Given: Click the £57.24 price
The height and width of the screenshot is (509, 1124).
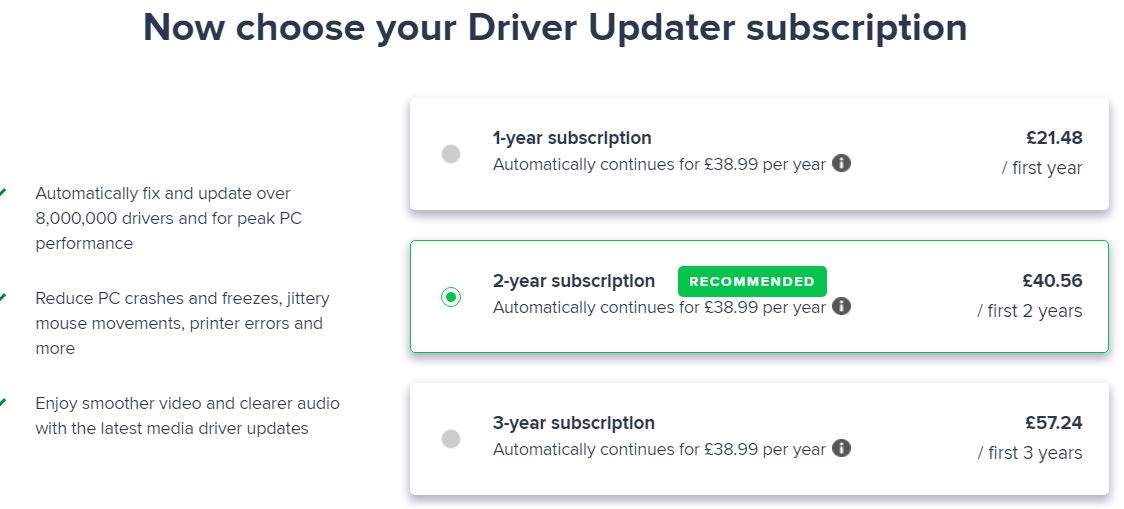Looking at the screenshot, I should pos(1053,423).
